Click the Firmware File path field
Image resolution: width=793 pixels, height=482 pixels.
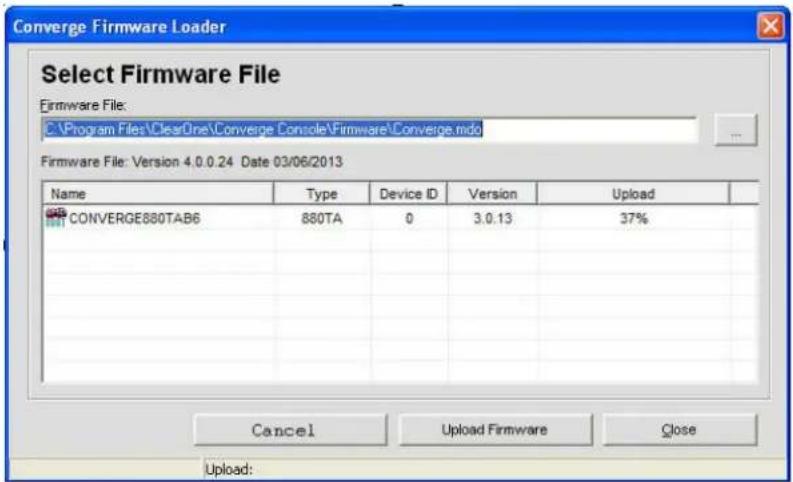tap(370, 130)
